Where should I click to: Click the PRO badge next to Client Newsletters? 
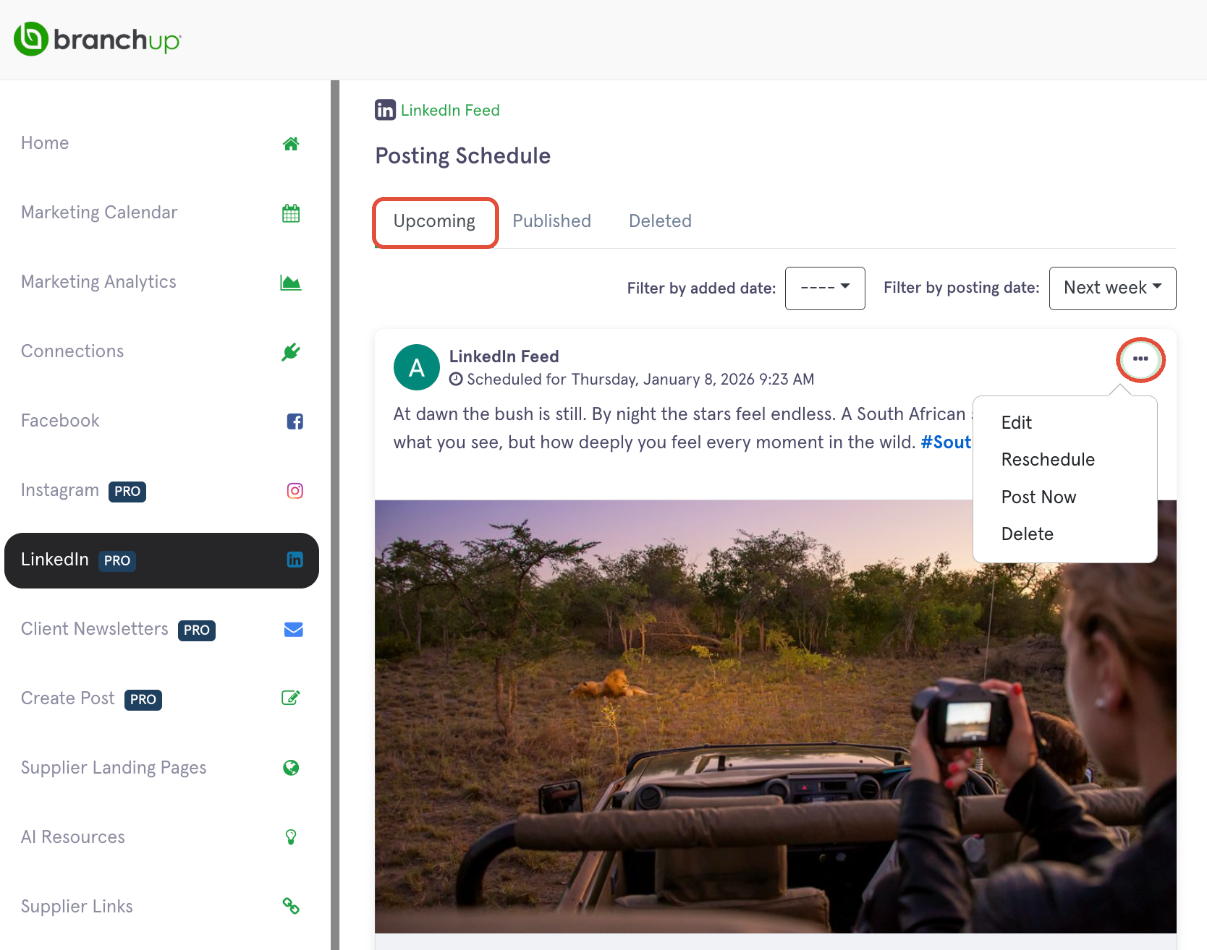click(196, 630)
